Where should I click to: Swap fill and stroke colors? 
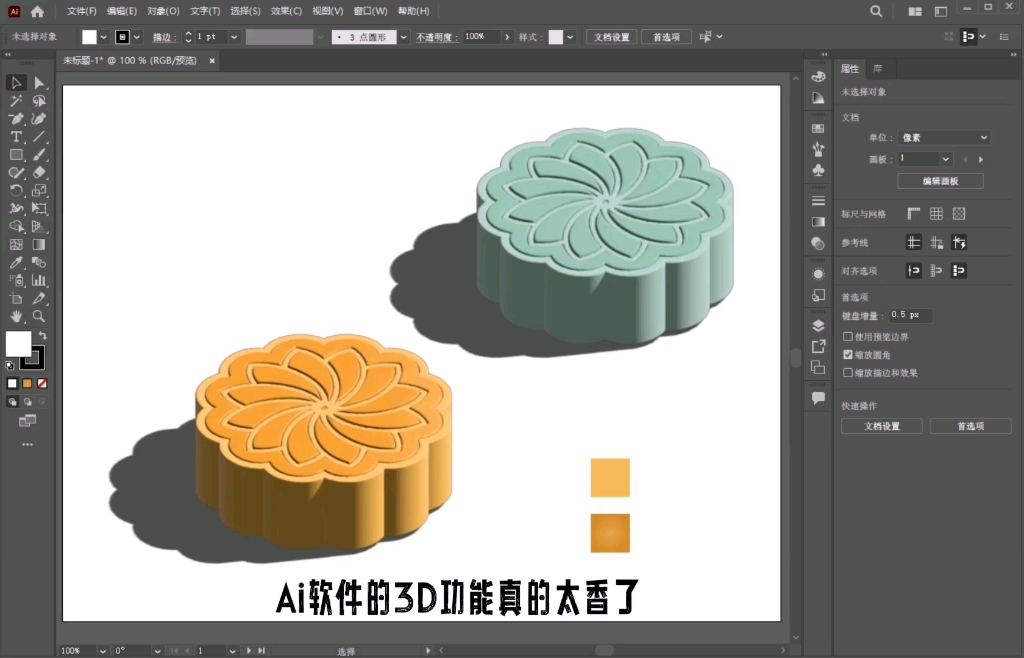pos(42,336)
